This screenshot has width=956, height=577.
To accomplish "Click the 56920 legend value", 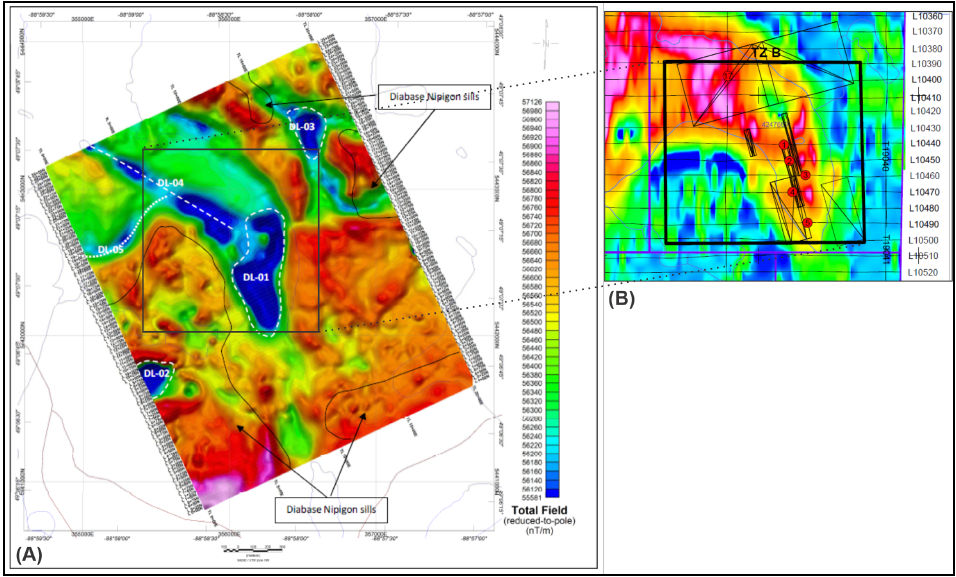I will coord(530,138).
